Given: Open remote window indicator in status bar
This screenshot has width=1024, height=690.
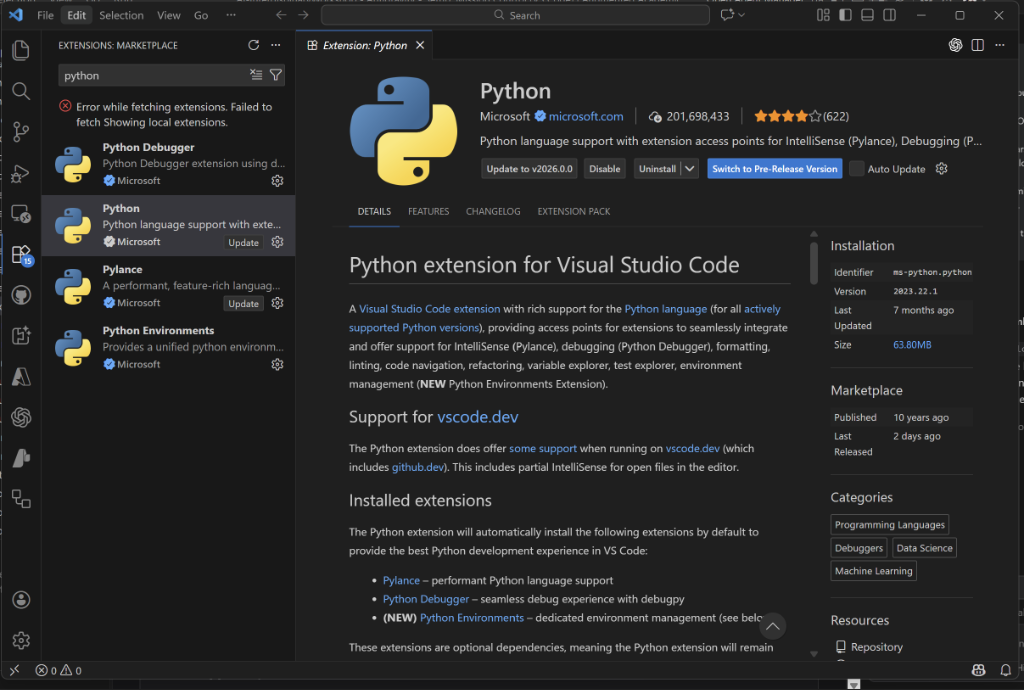Looking at the screenshot, I should pyautogui.click(x=14, y=670).
